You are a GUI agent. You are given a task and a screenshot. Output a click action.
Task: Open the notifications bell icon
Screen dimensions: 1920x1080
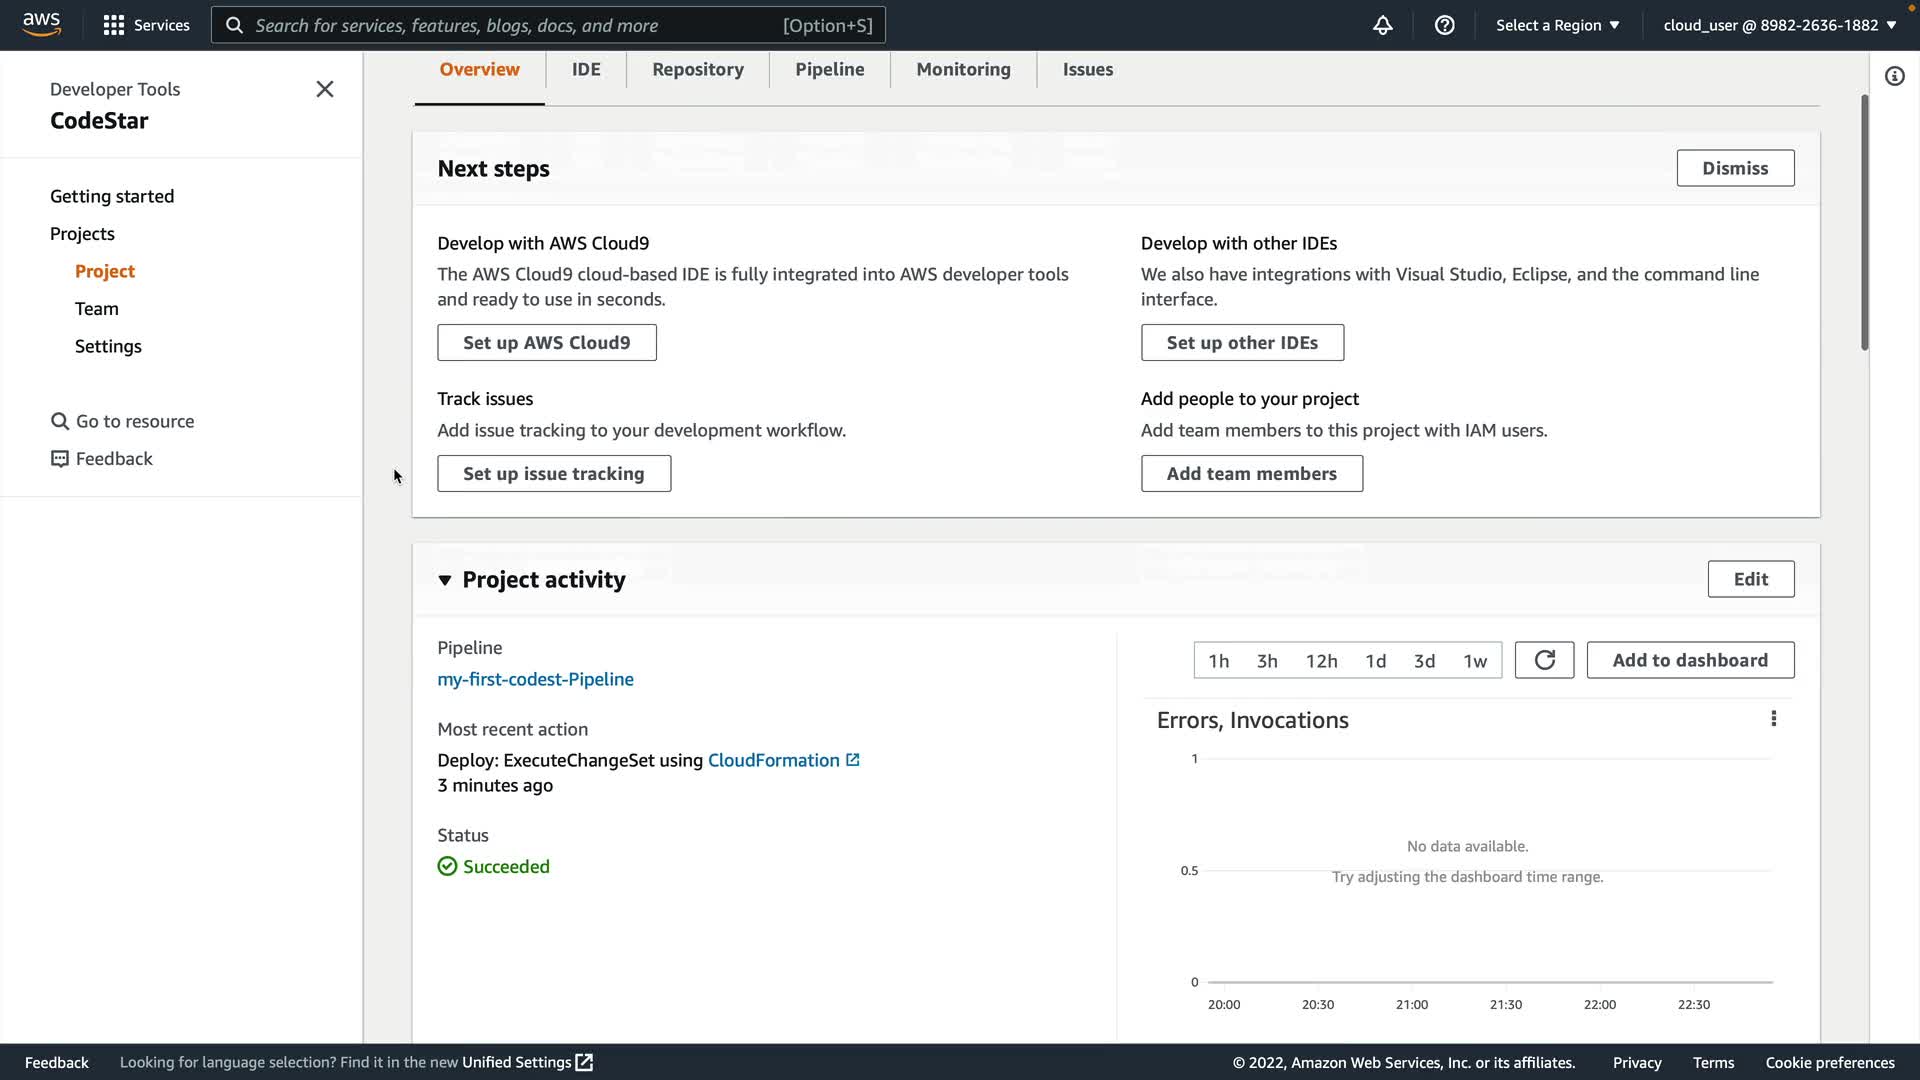[1382, 25]
